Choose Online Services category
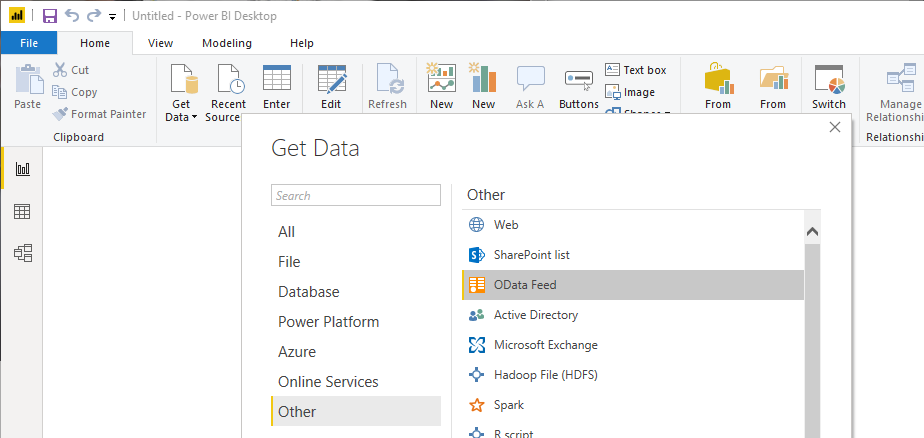This screenshot has width=924, height=438. tap(328, 382)
